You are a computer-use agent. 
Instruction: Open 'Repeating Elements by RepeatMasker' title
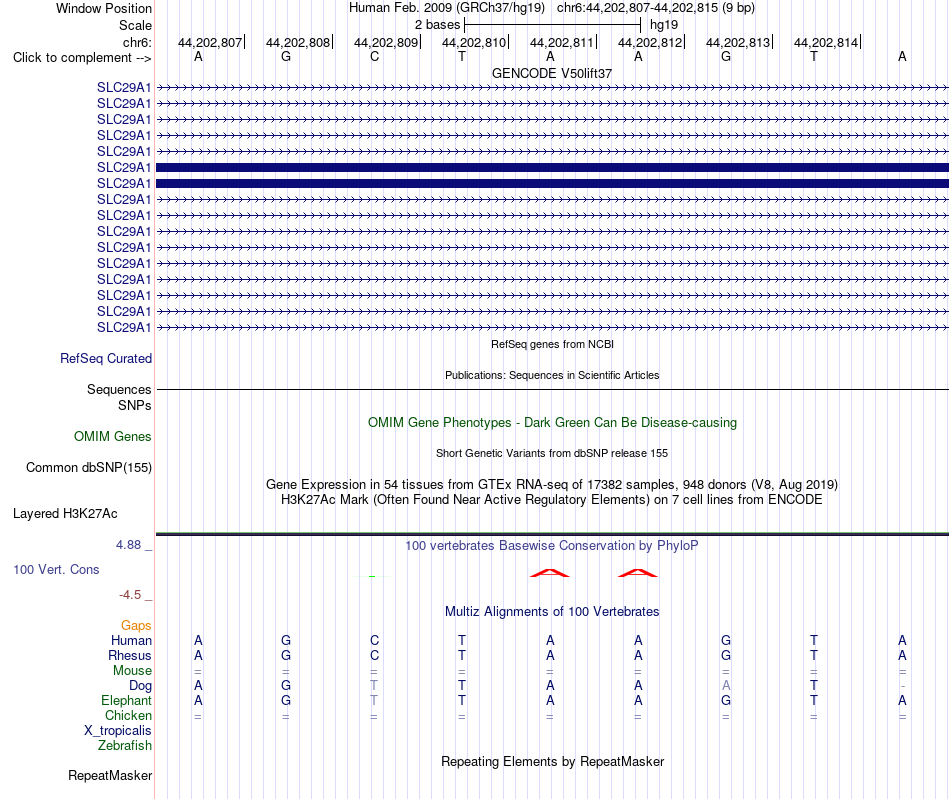[x=552, y=761]
